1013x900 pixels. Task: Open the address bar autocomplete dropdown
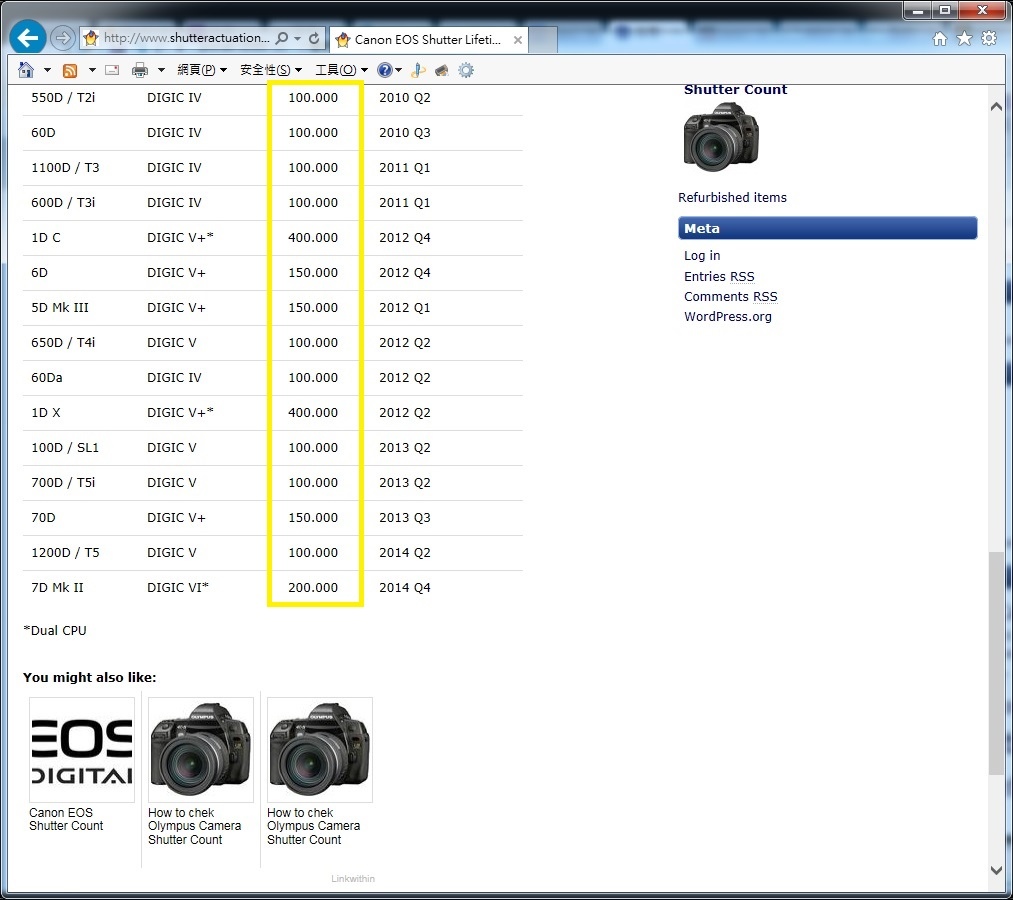click(297, 38)
